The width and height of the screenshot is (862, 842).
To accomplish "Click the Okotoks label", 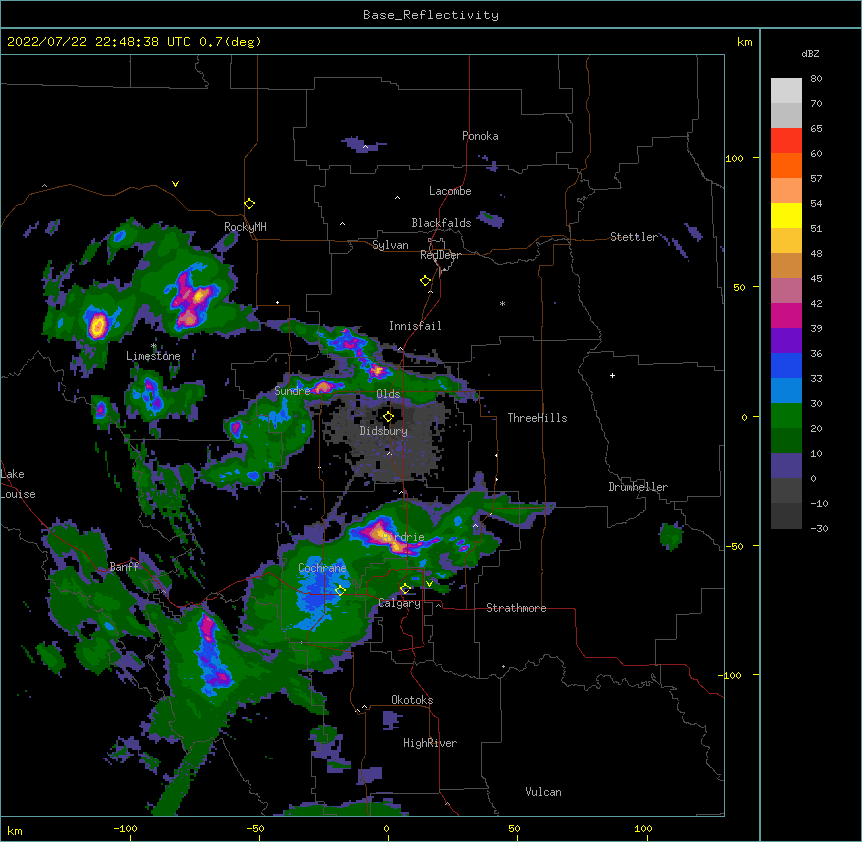I will coord(412,700).
